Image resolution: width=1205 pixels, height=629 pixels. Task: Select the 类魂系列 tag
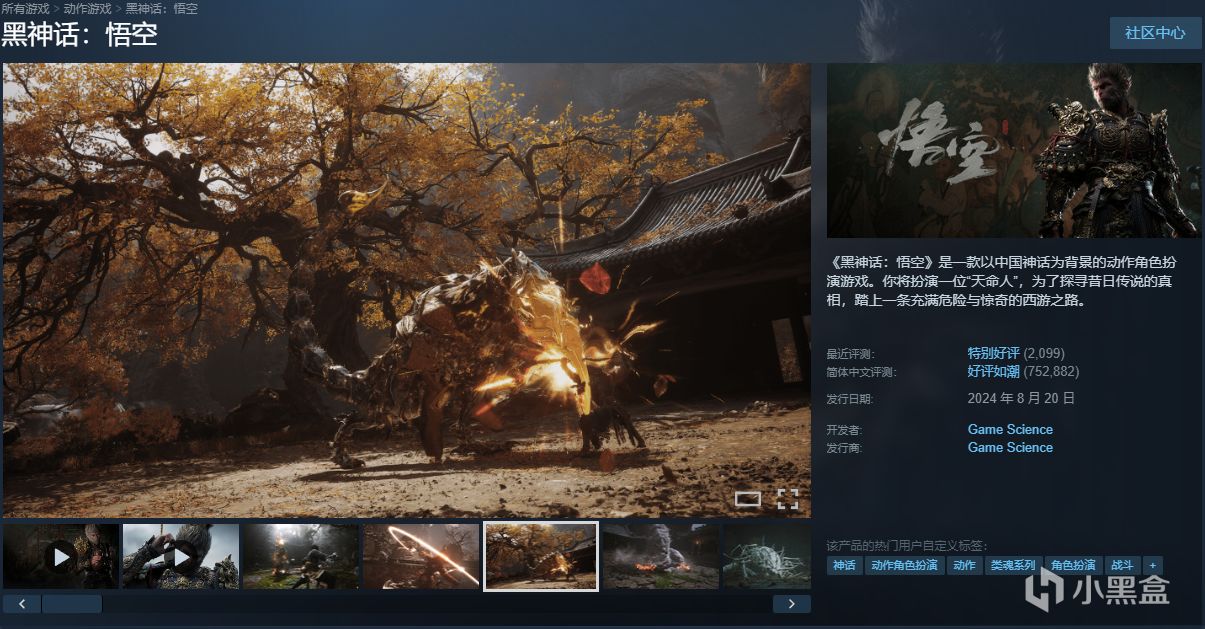[1013, 565]
